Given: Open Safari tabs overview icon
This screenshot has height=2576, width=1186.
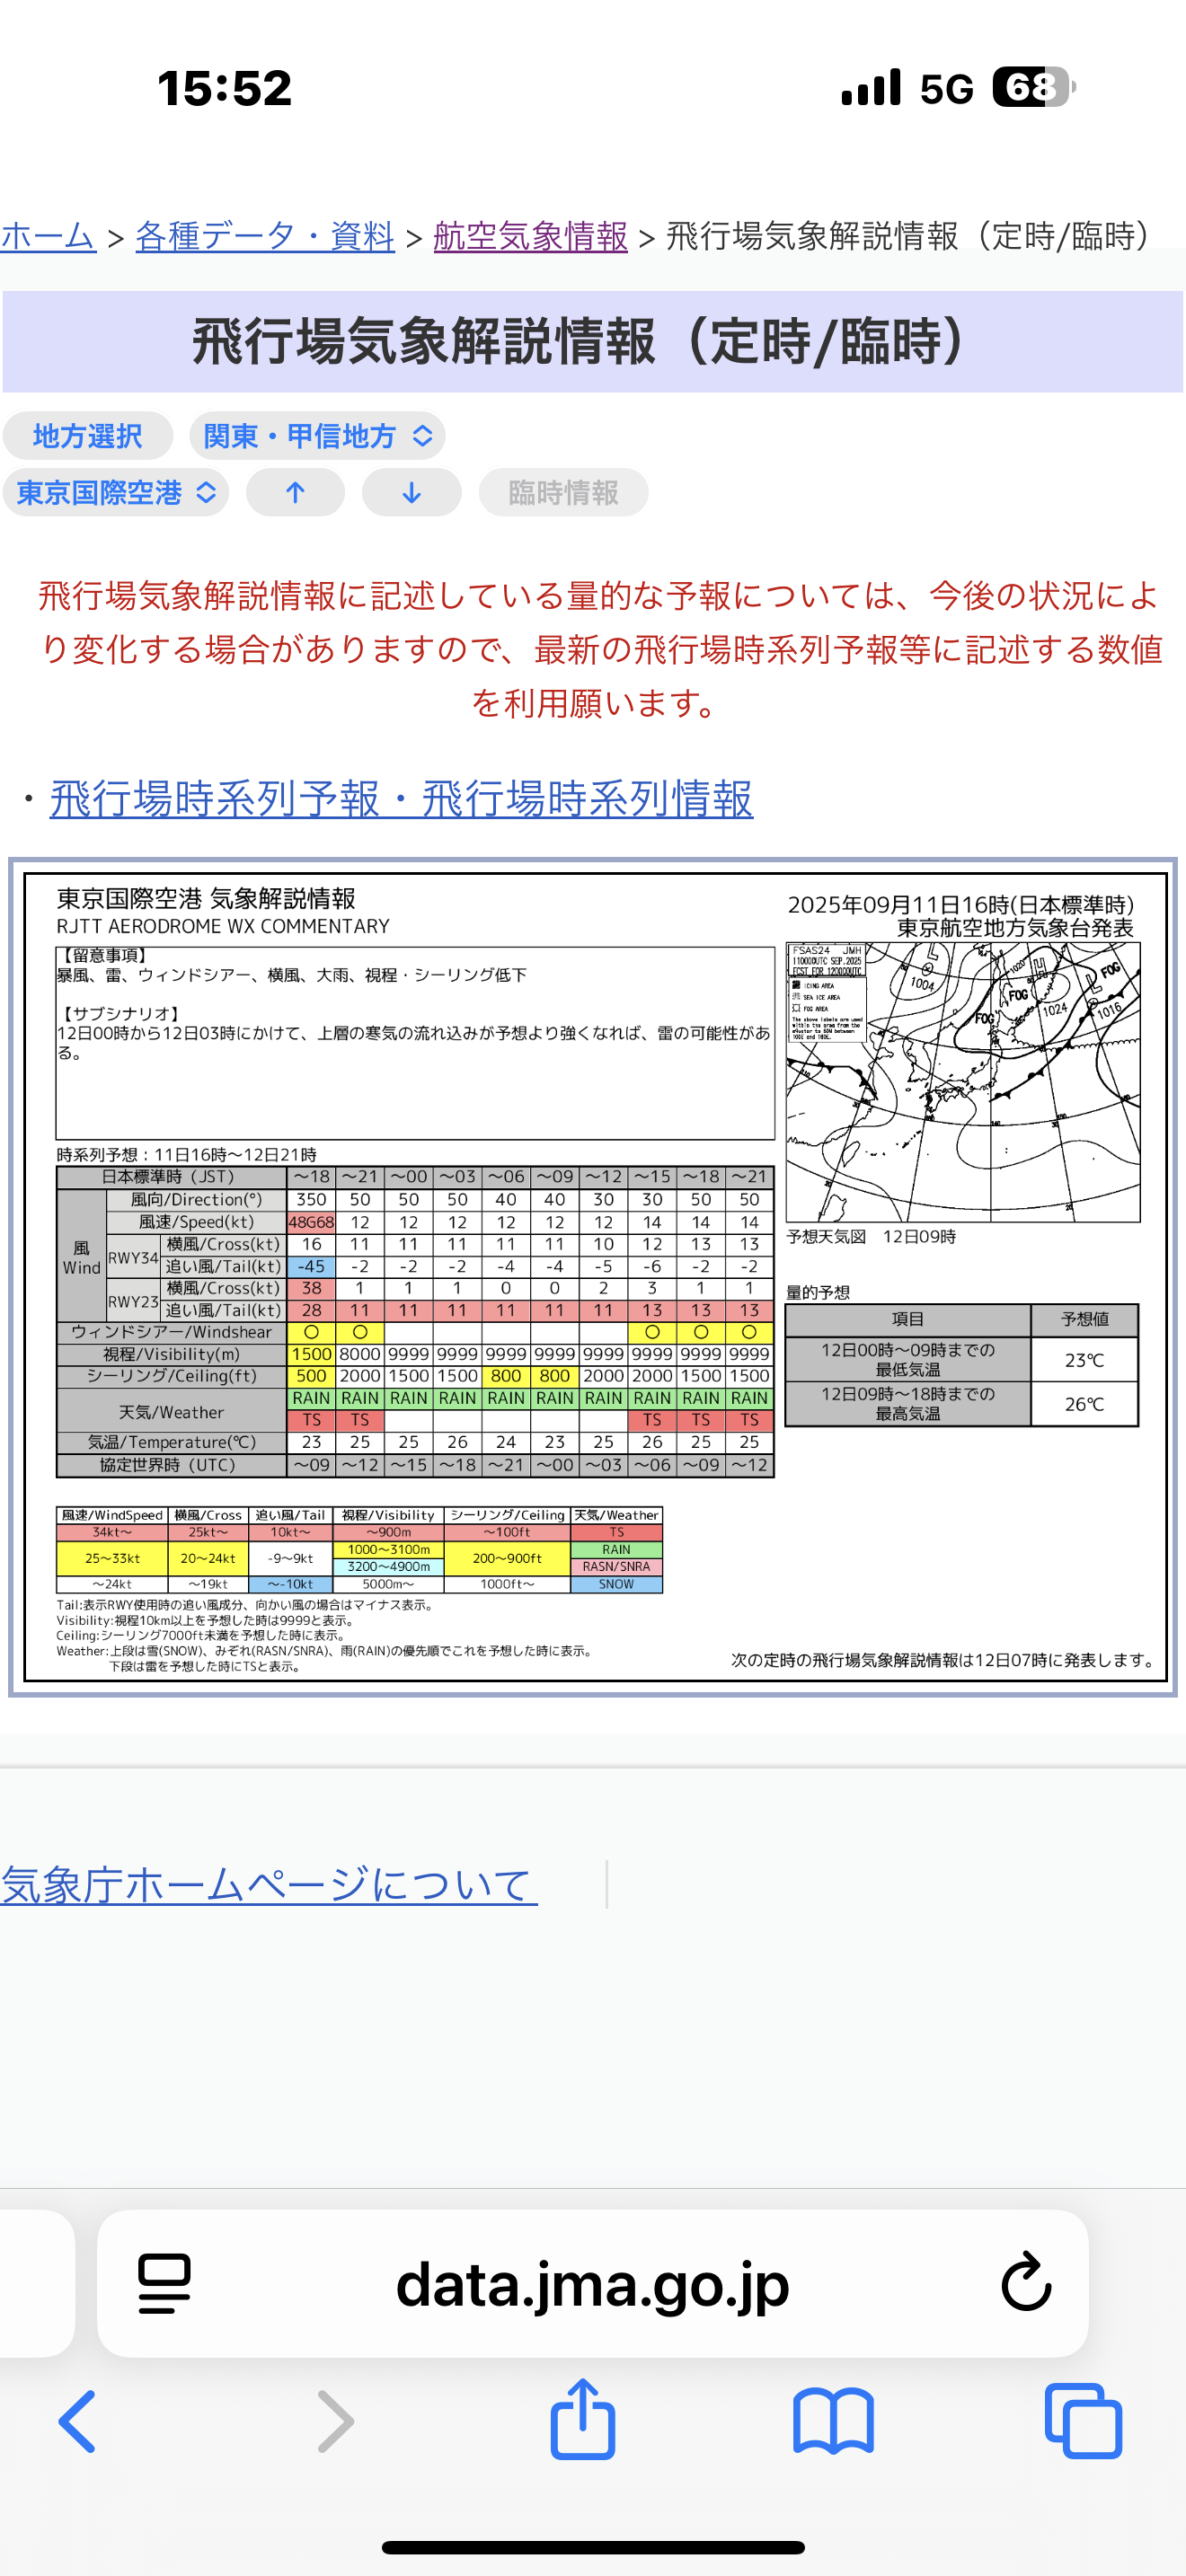Looking at the screenshot, I should [x=1083, y=2421].
